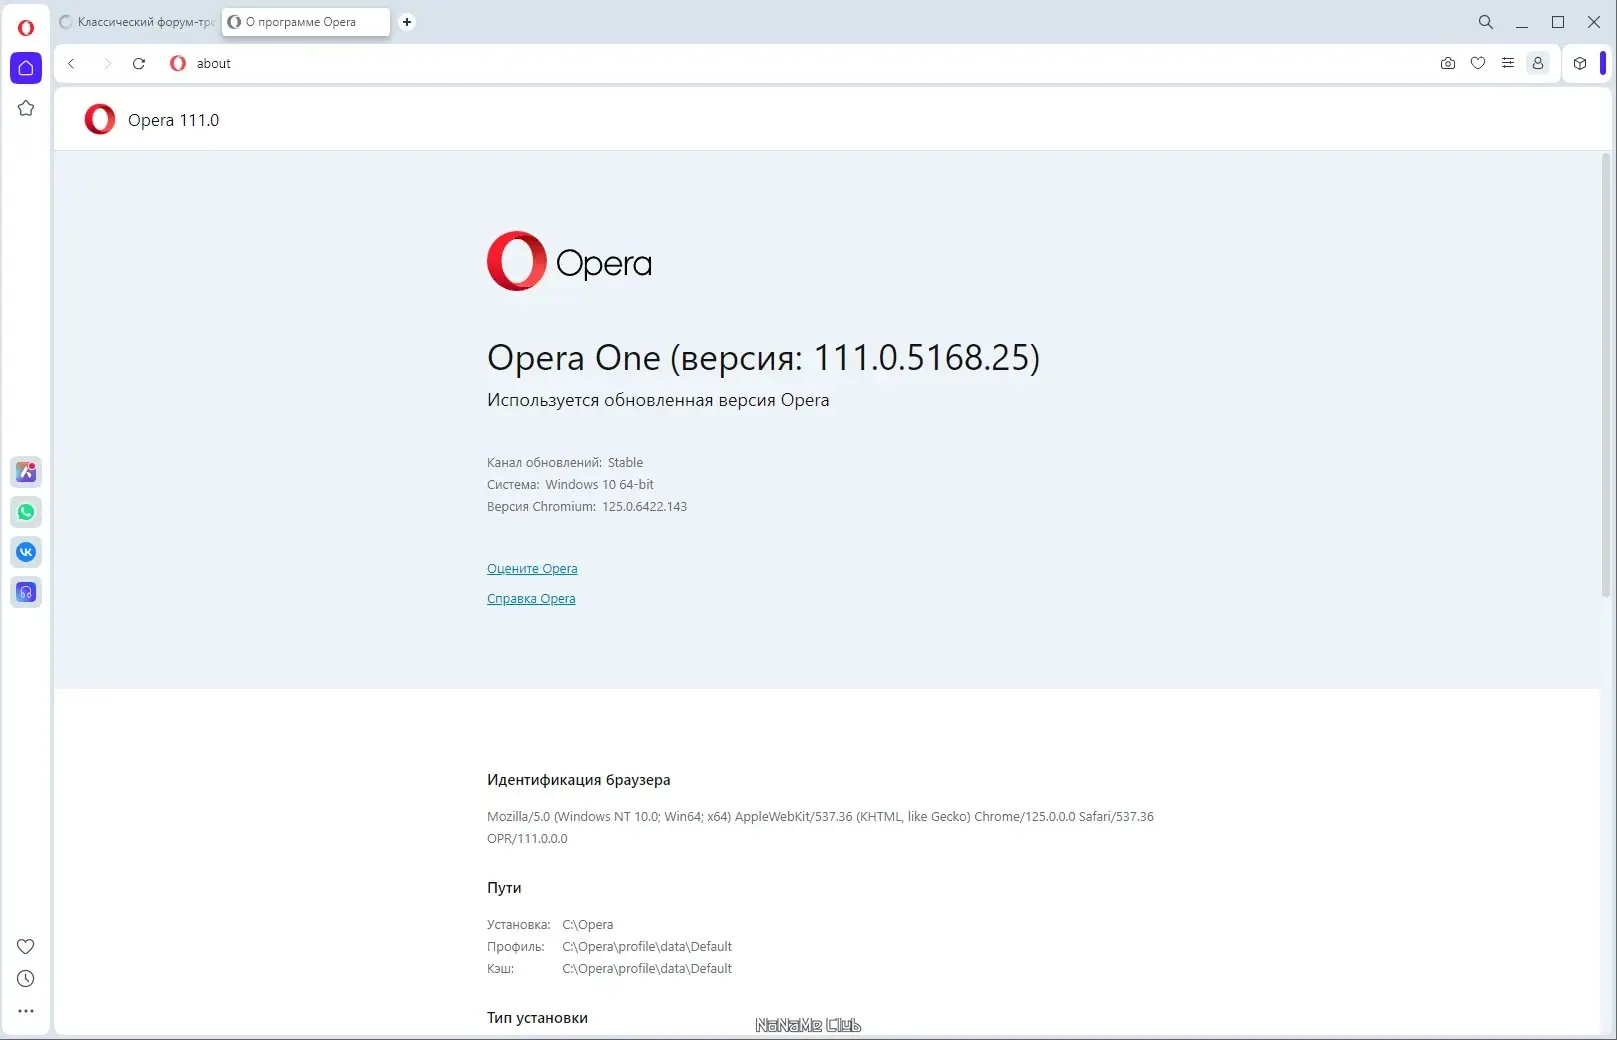Go forward to the next page

click(107, 63)
